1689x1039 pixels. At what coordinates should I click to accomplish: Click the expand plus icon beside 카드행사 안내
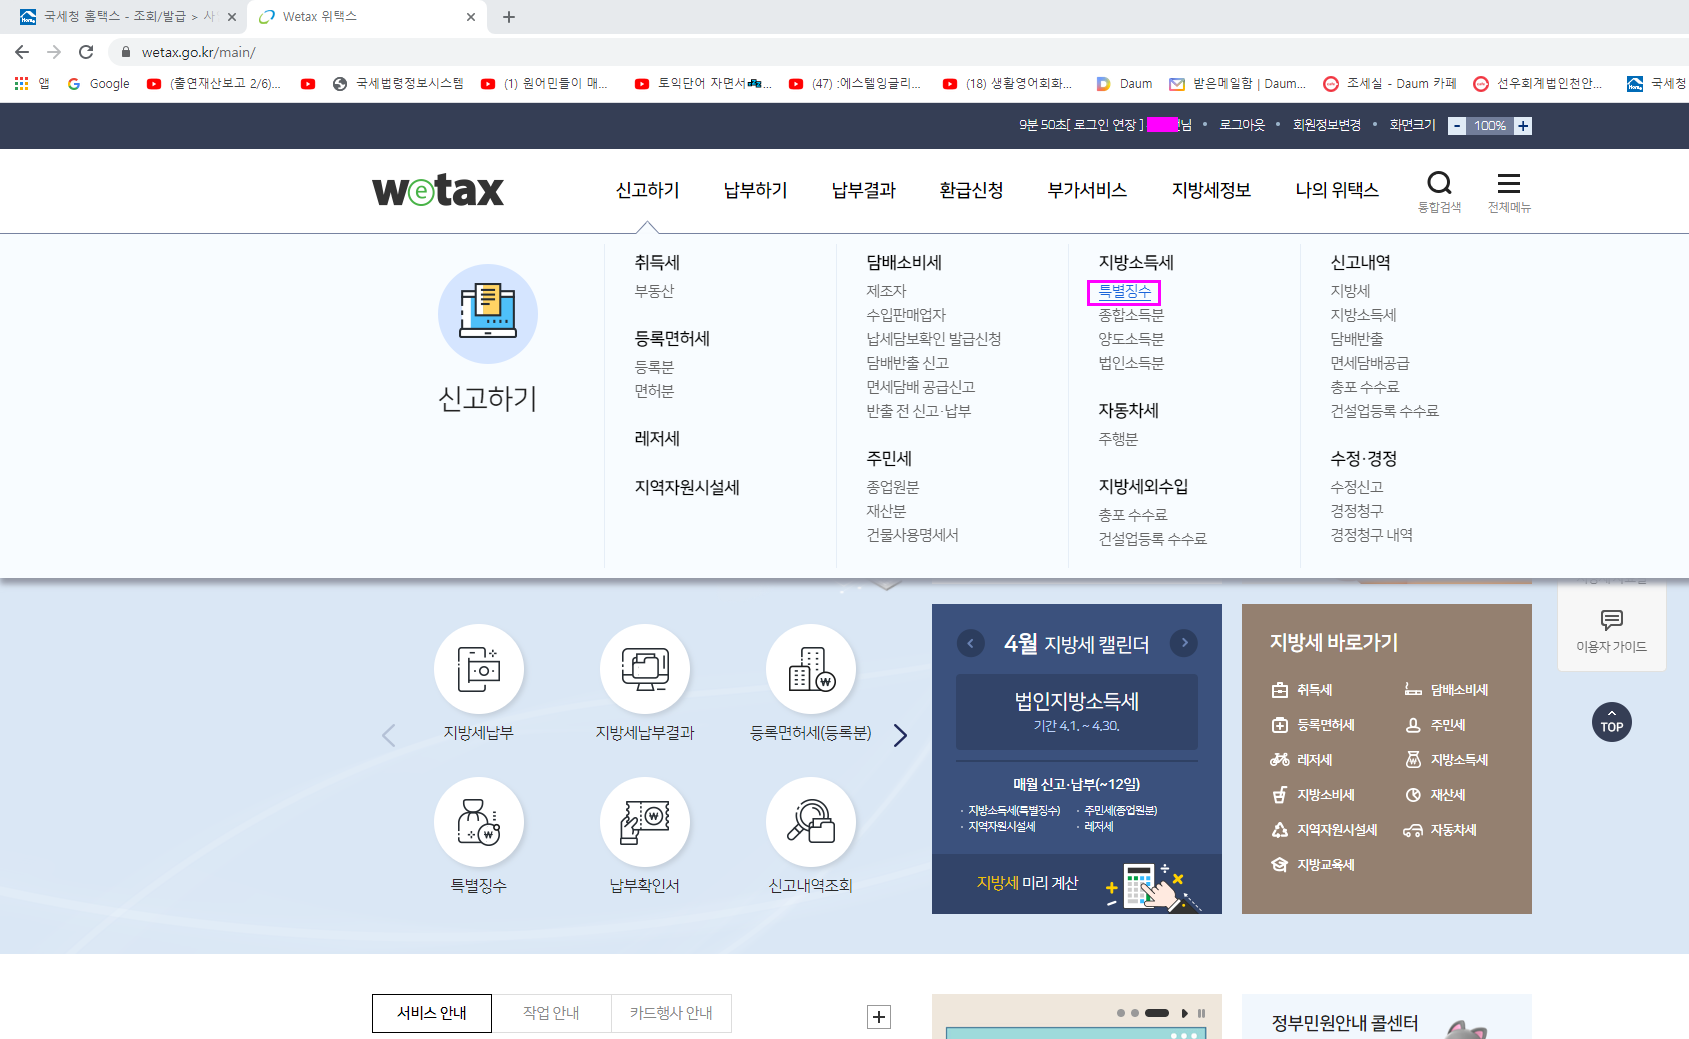[x=879, y=1017]
